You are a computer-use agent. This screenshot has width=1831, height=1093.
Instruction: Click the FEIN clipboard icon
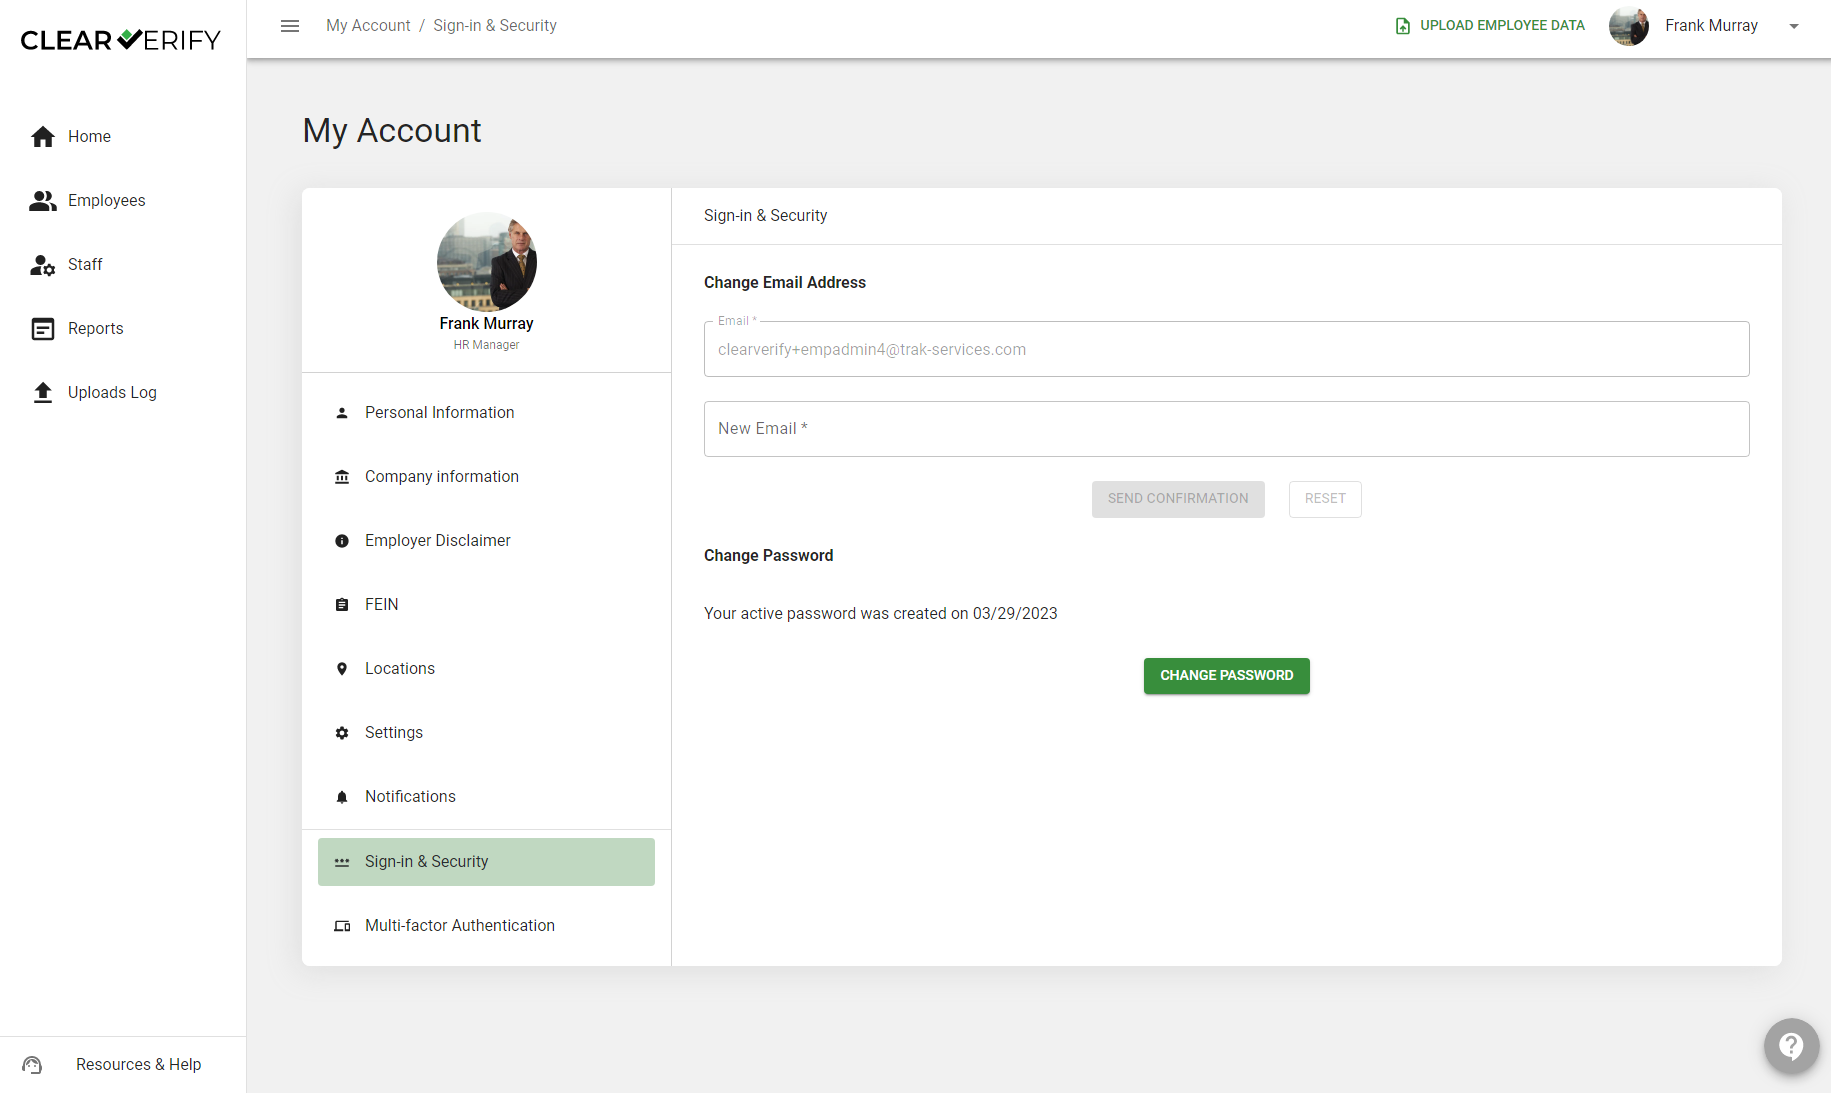[342, 605]
